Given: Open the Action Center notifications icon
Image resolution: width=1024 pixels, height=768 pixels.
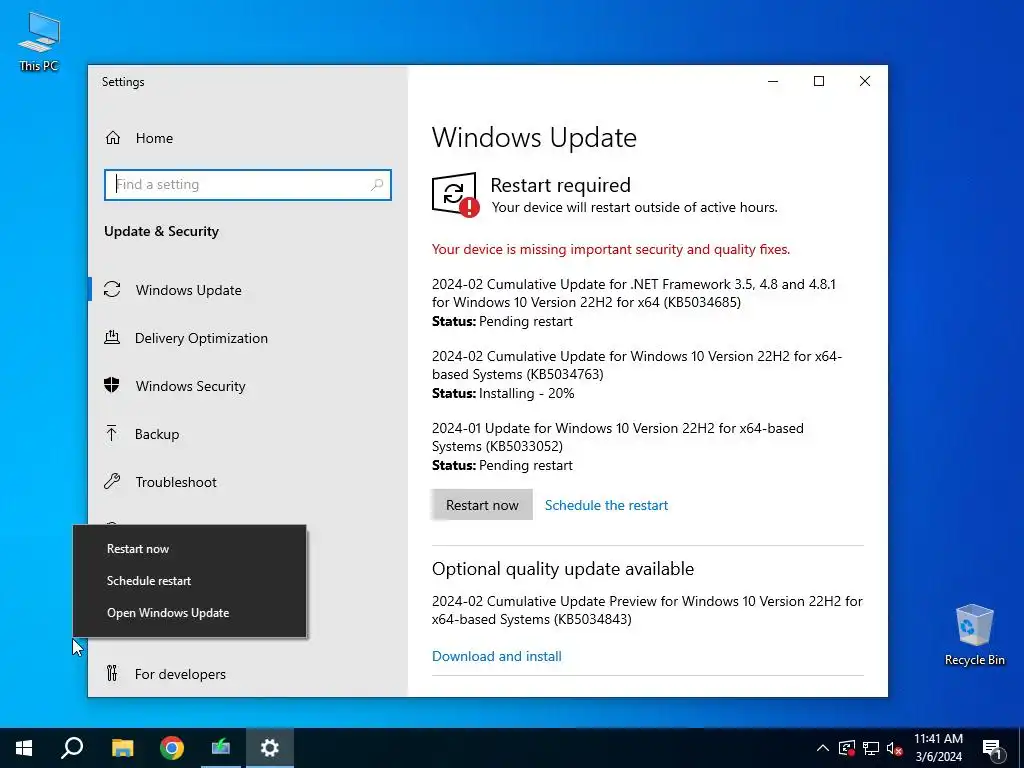Looking at the screenshot, I should [x=993, y=748].
